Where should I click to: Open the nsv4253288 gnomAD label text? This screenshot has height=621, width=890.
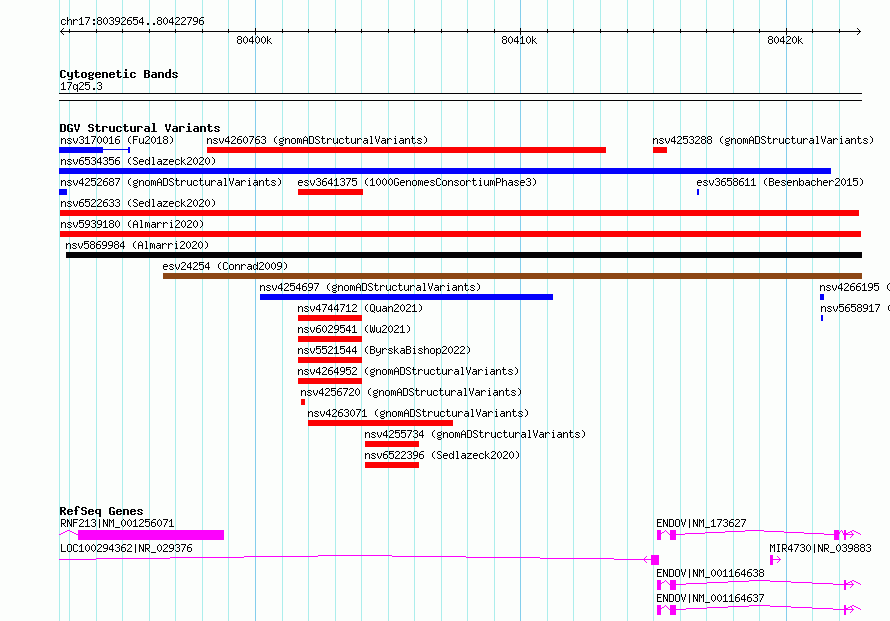763,140
